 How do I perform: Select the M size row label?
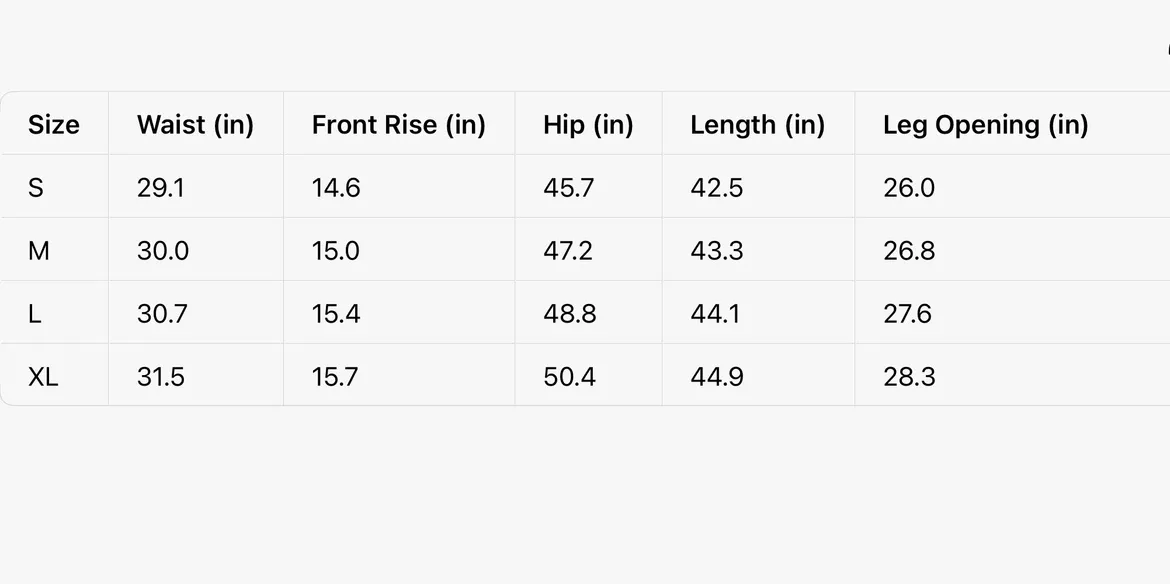(39, 251)
